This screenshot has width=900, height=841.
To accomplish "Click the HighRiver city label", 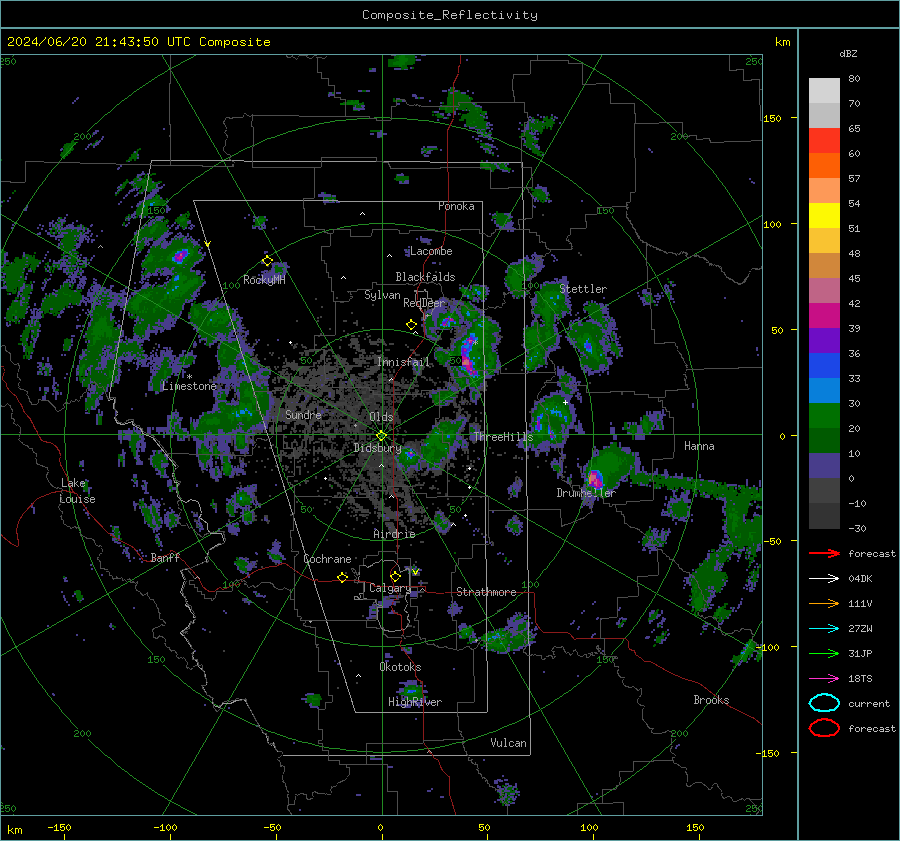I will tap(415, 702).
